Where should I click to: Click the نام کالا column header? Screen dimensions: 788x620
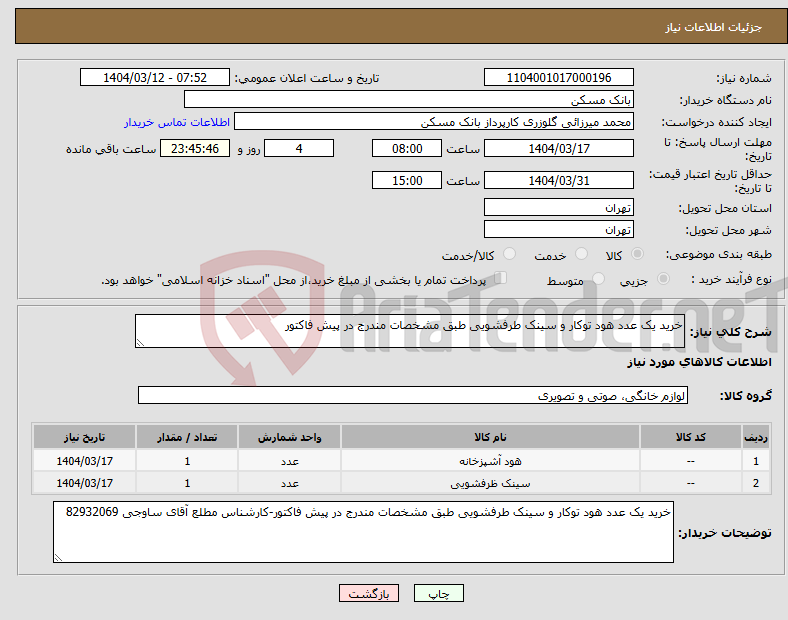490,437
